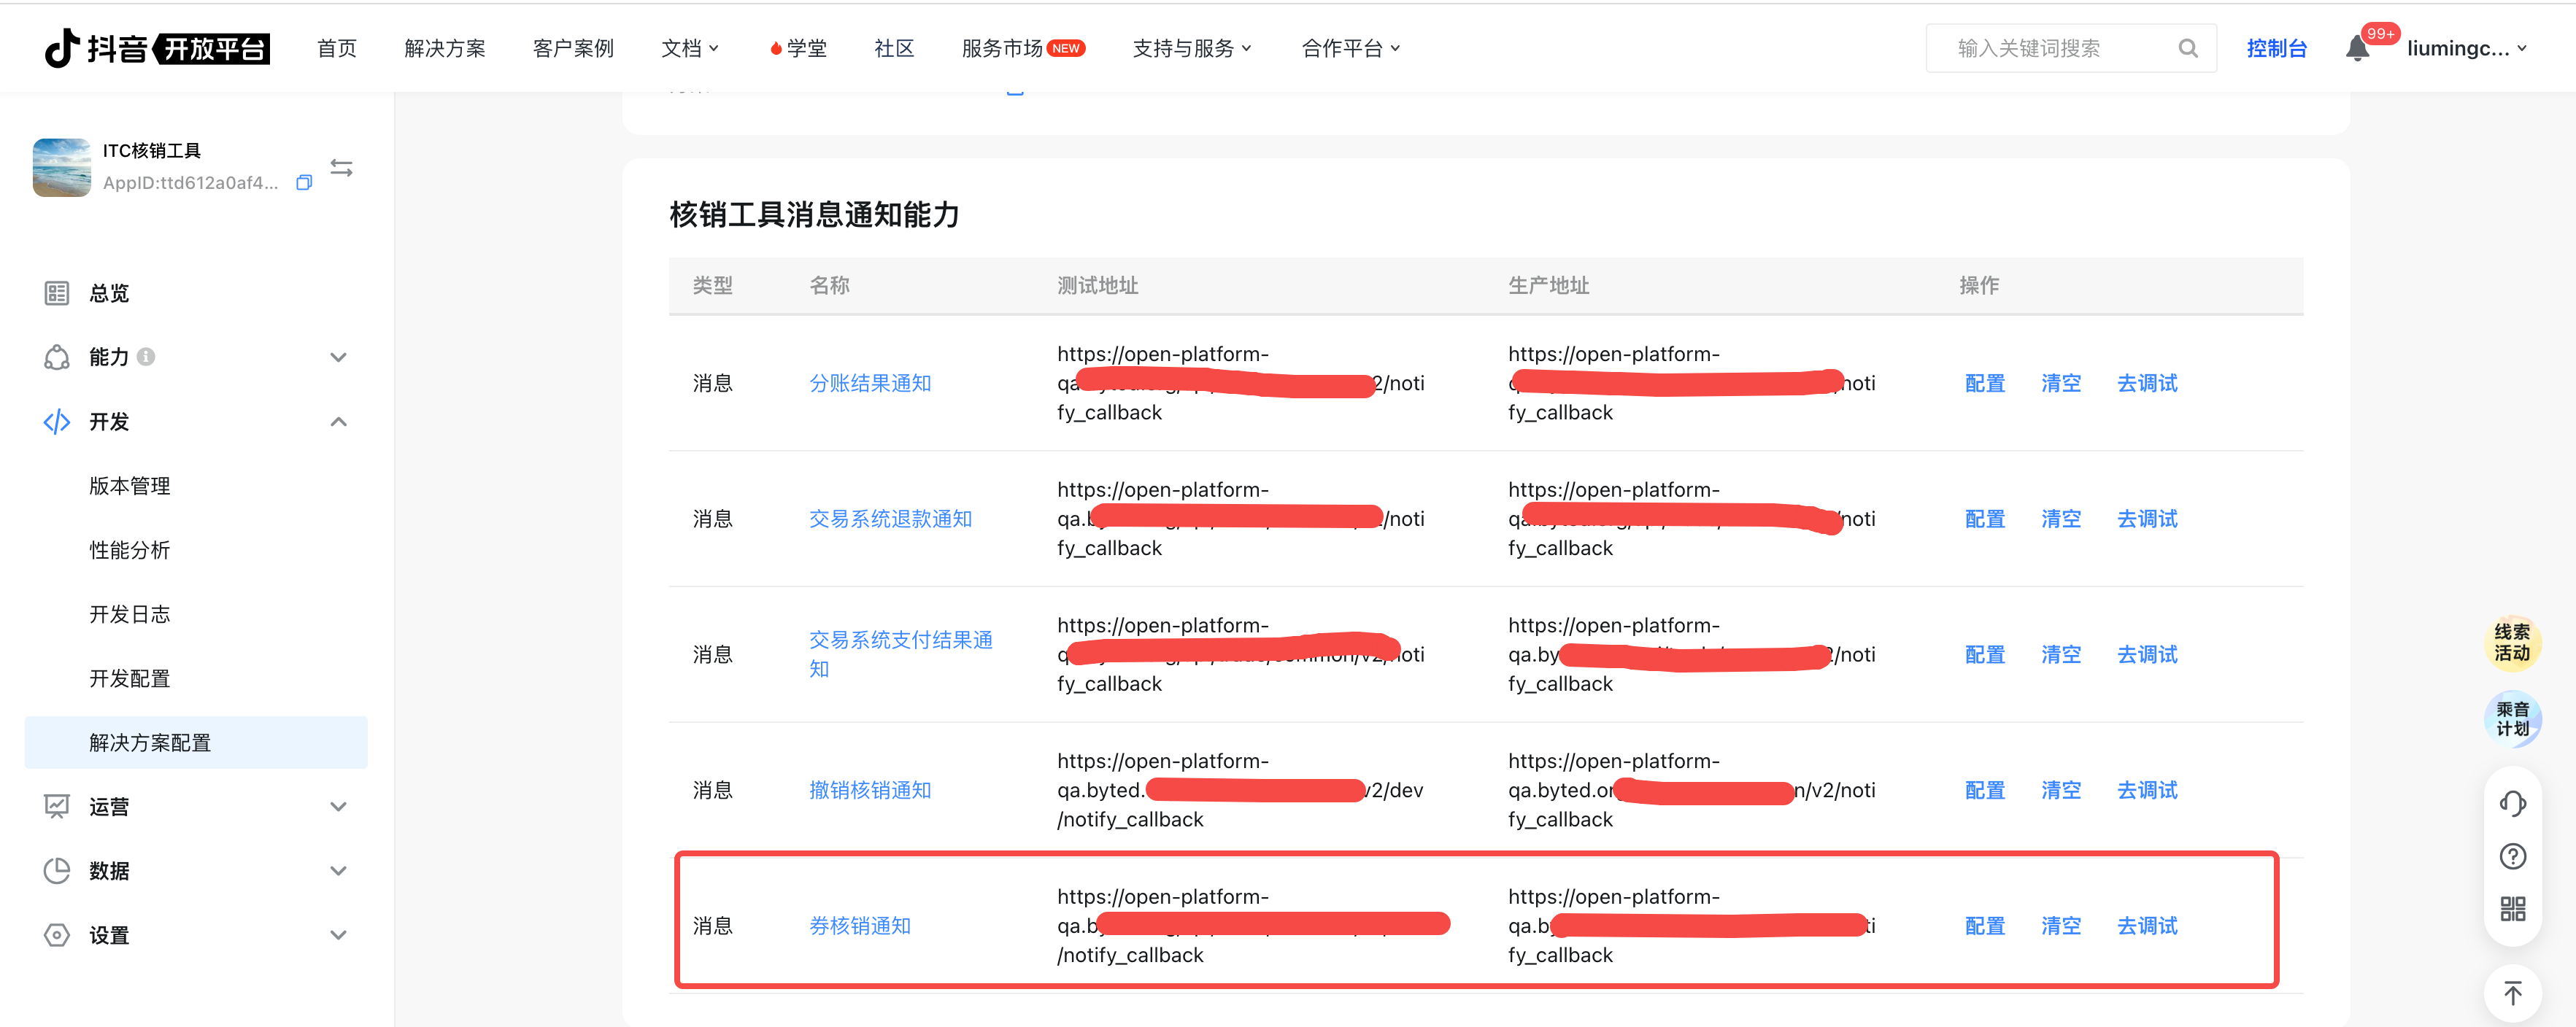The width and height of the screenshot is (2576, 1027).
Task: Click the switch app arrows icon
Action: coord(341,168)
